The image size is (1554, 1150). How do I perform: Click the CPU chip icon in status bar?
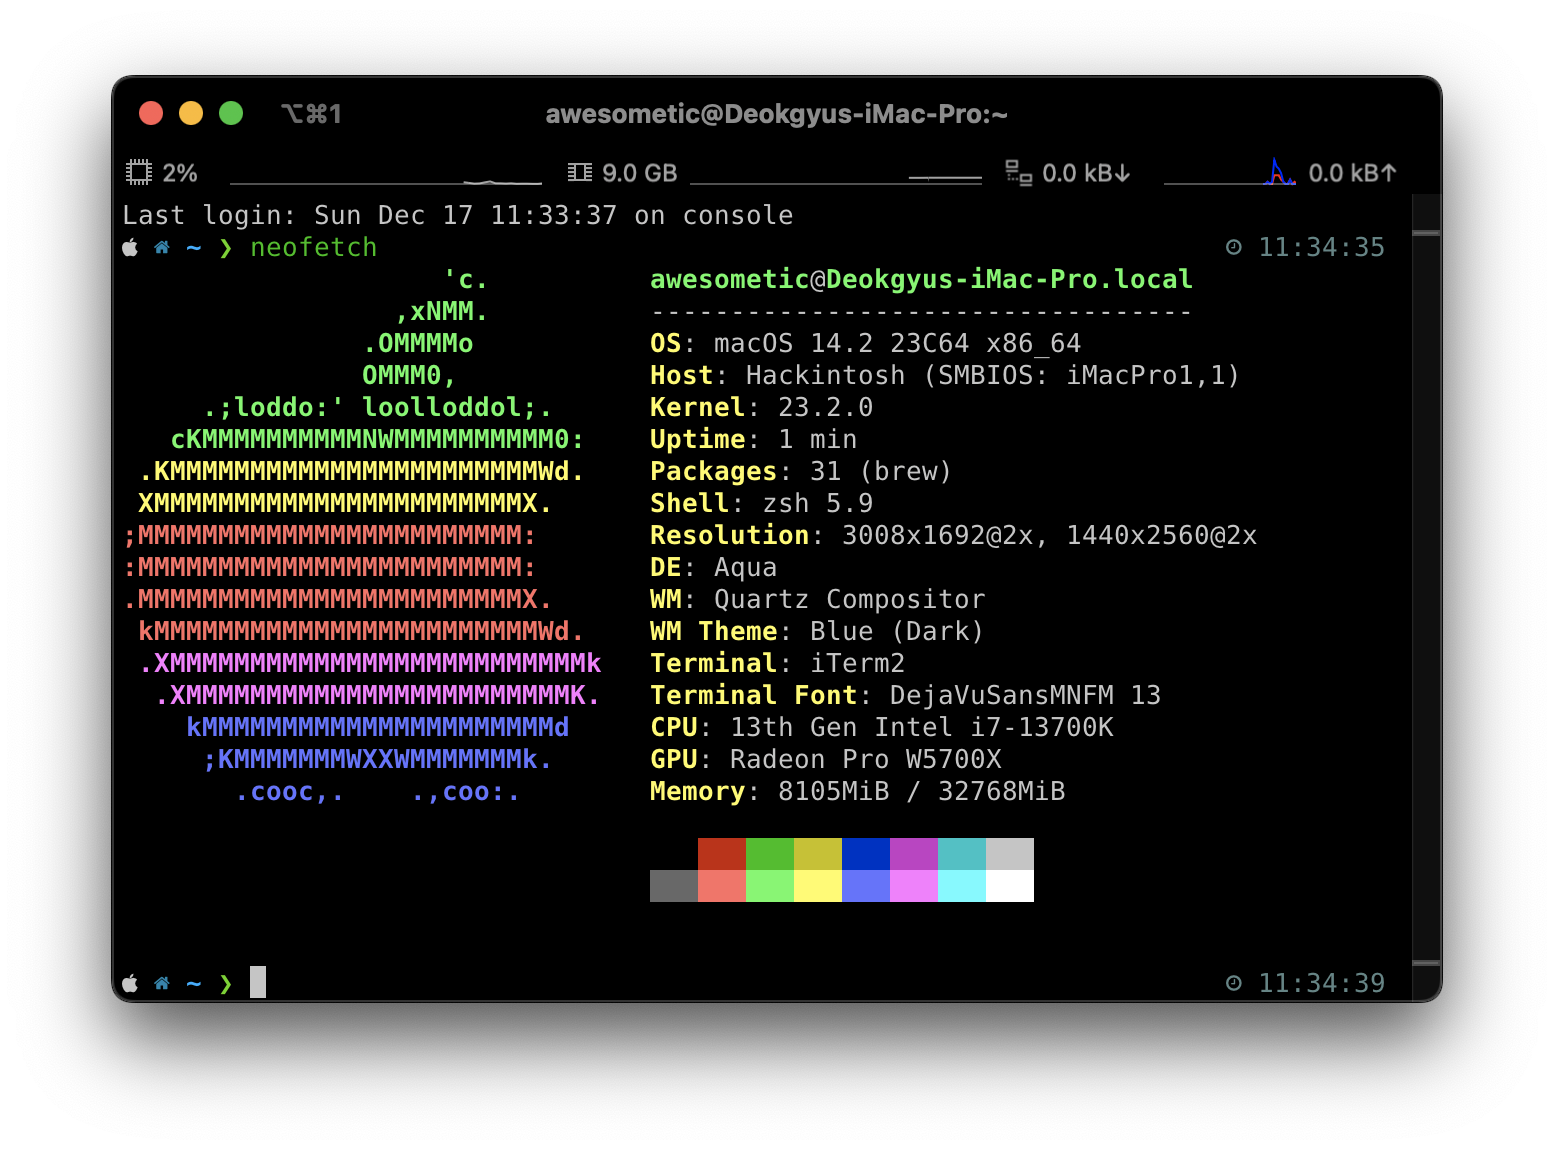click(x=138, y=172)
